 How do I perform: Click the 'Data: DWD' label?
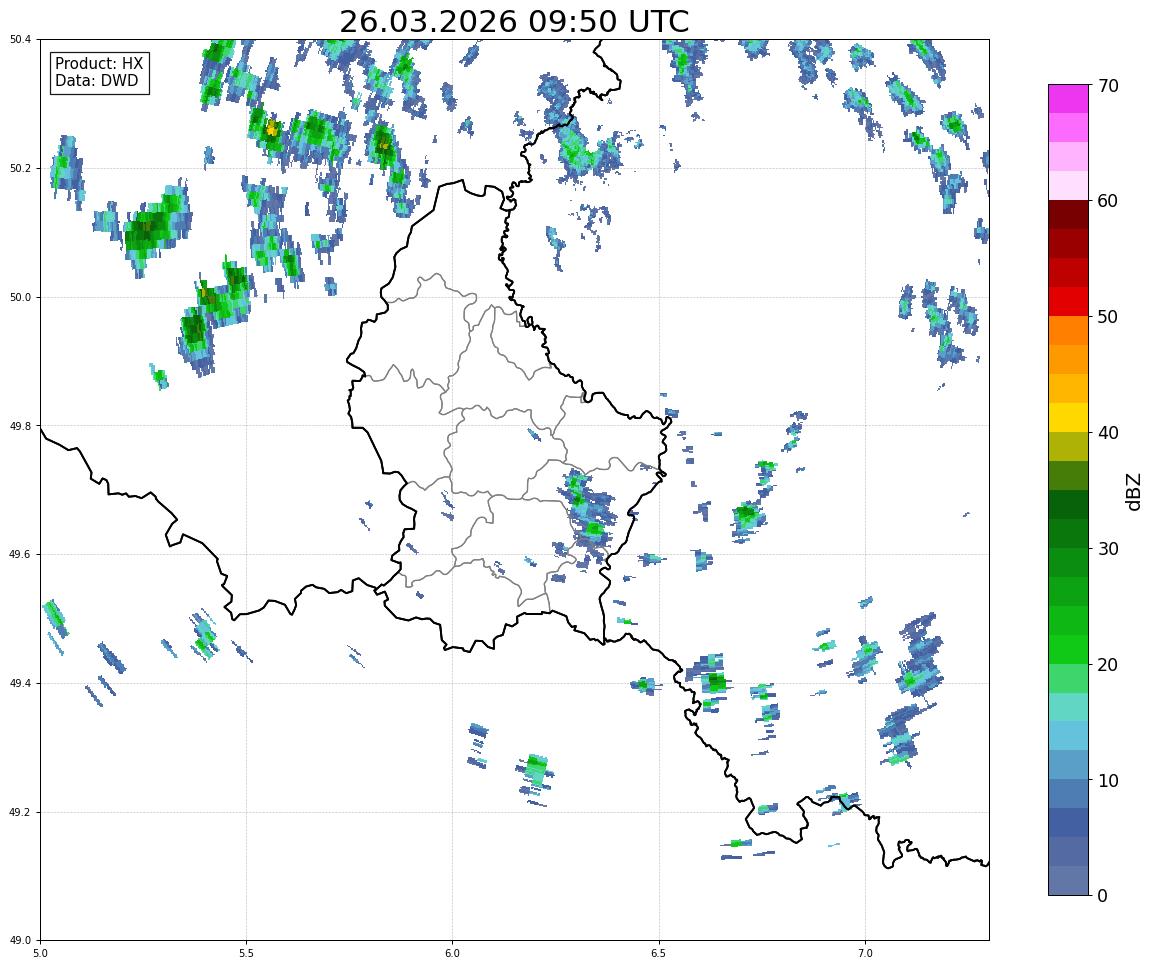[x=96, y=81]
